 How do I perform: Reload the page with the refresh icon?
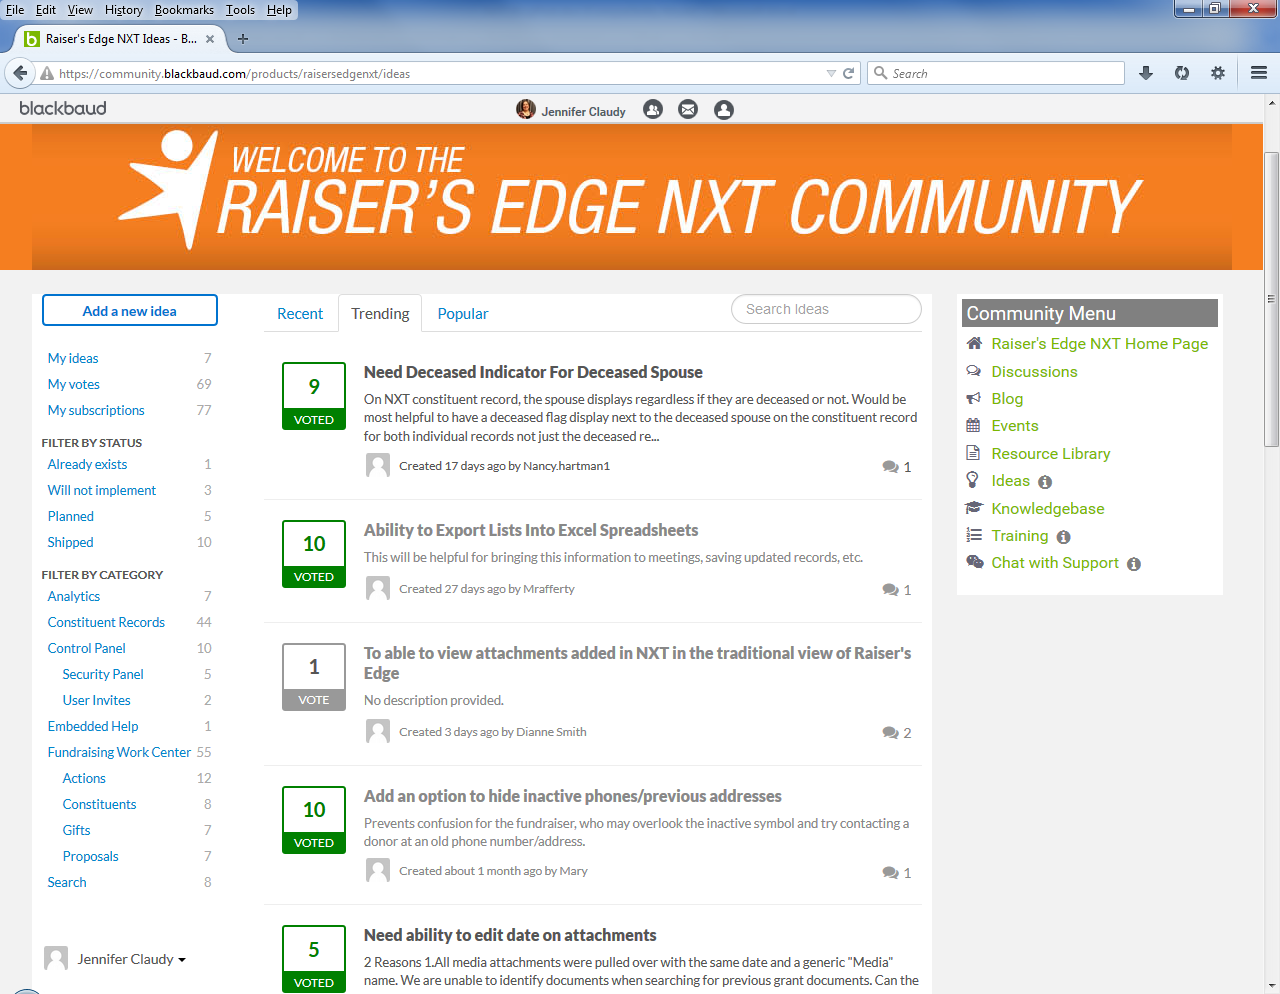coord(849,73)
